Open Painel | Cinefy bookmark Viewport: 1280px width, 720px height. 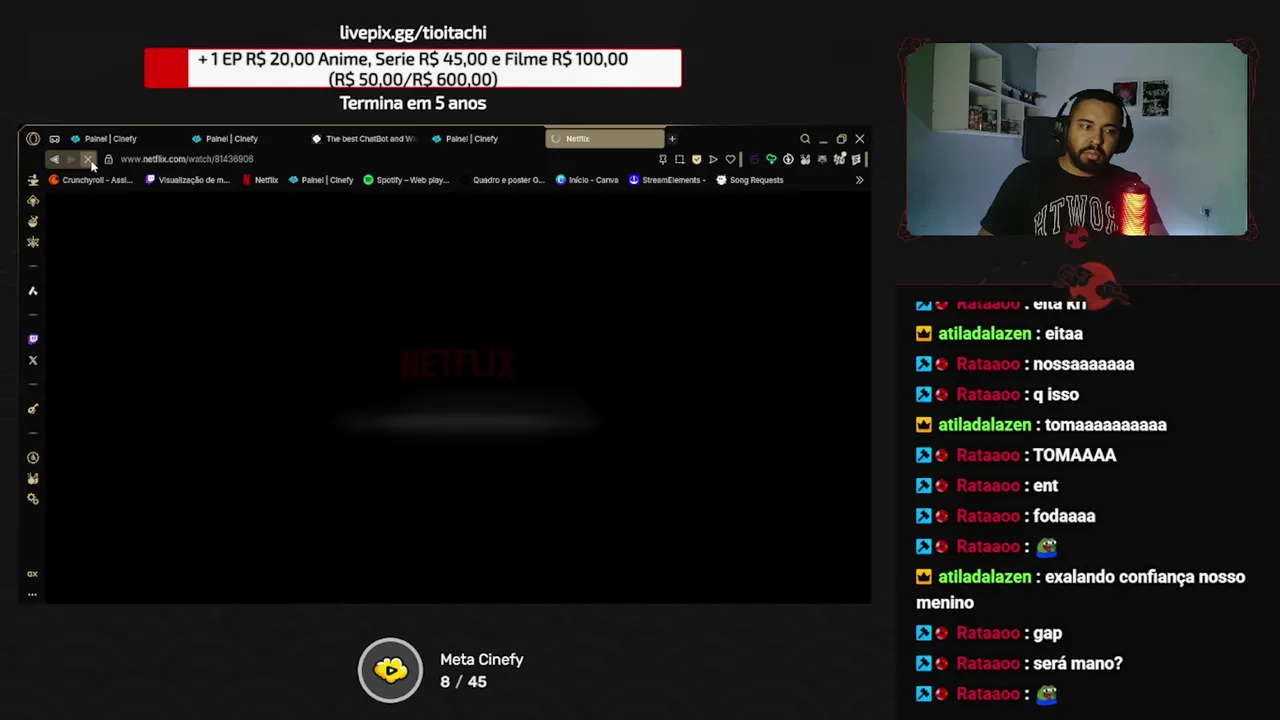click(x=321, y=180)
